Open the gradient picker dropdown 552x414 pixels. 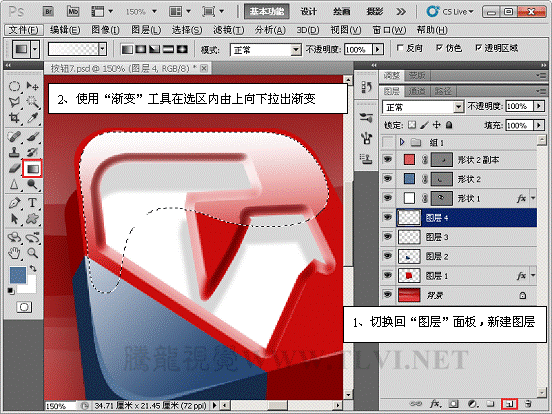[102, 49]
